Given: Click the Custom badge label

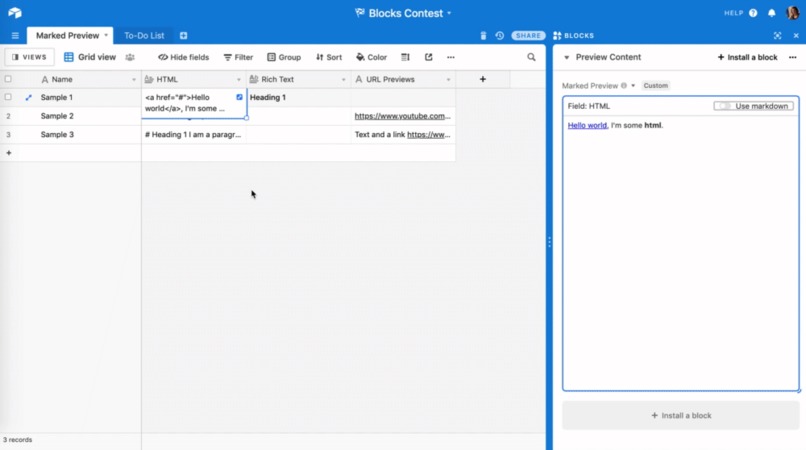Looking at the screenshot, I should tap(655, 86).
